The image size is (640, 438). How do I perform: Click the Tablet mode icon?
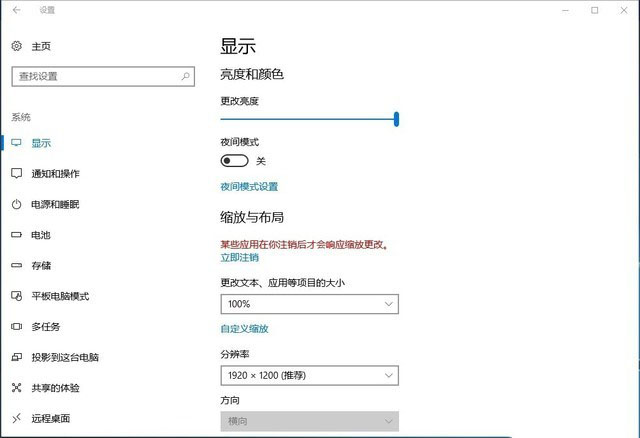click(16, 296)
